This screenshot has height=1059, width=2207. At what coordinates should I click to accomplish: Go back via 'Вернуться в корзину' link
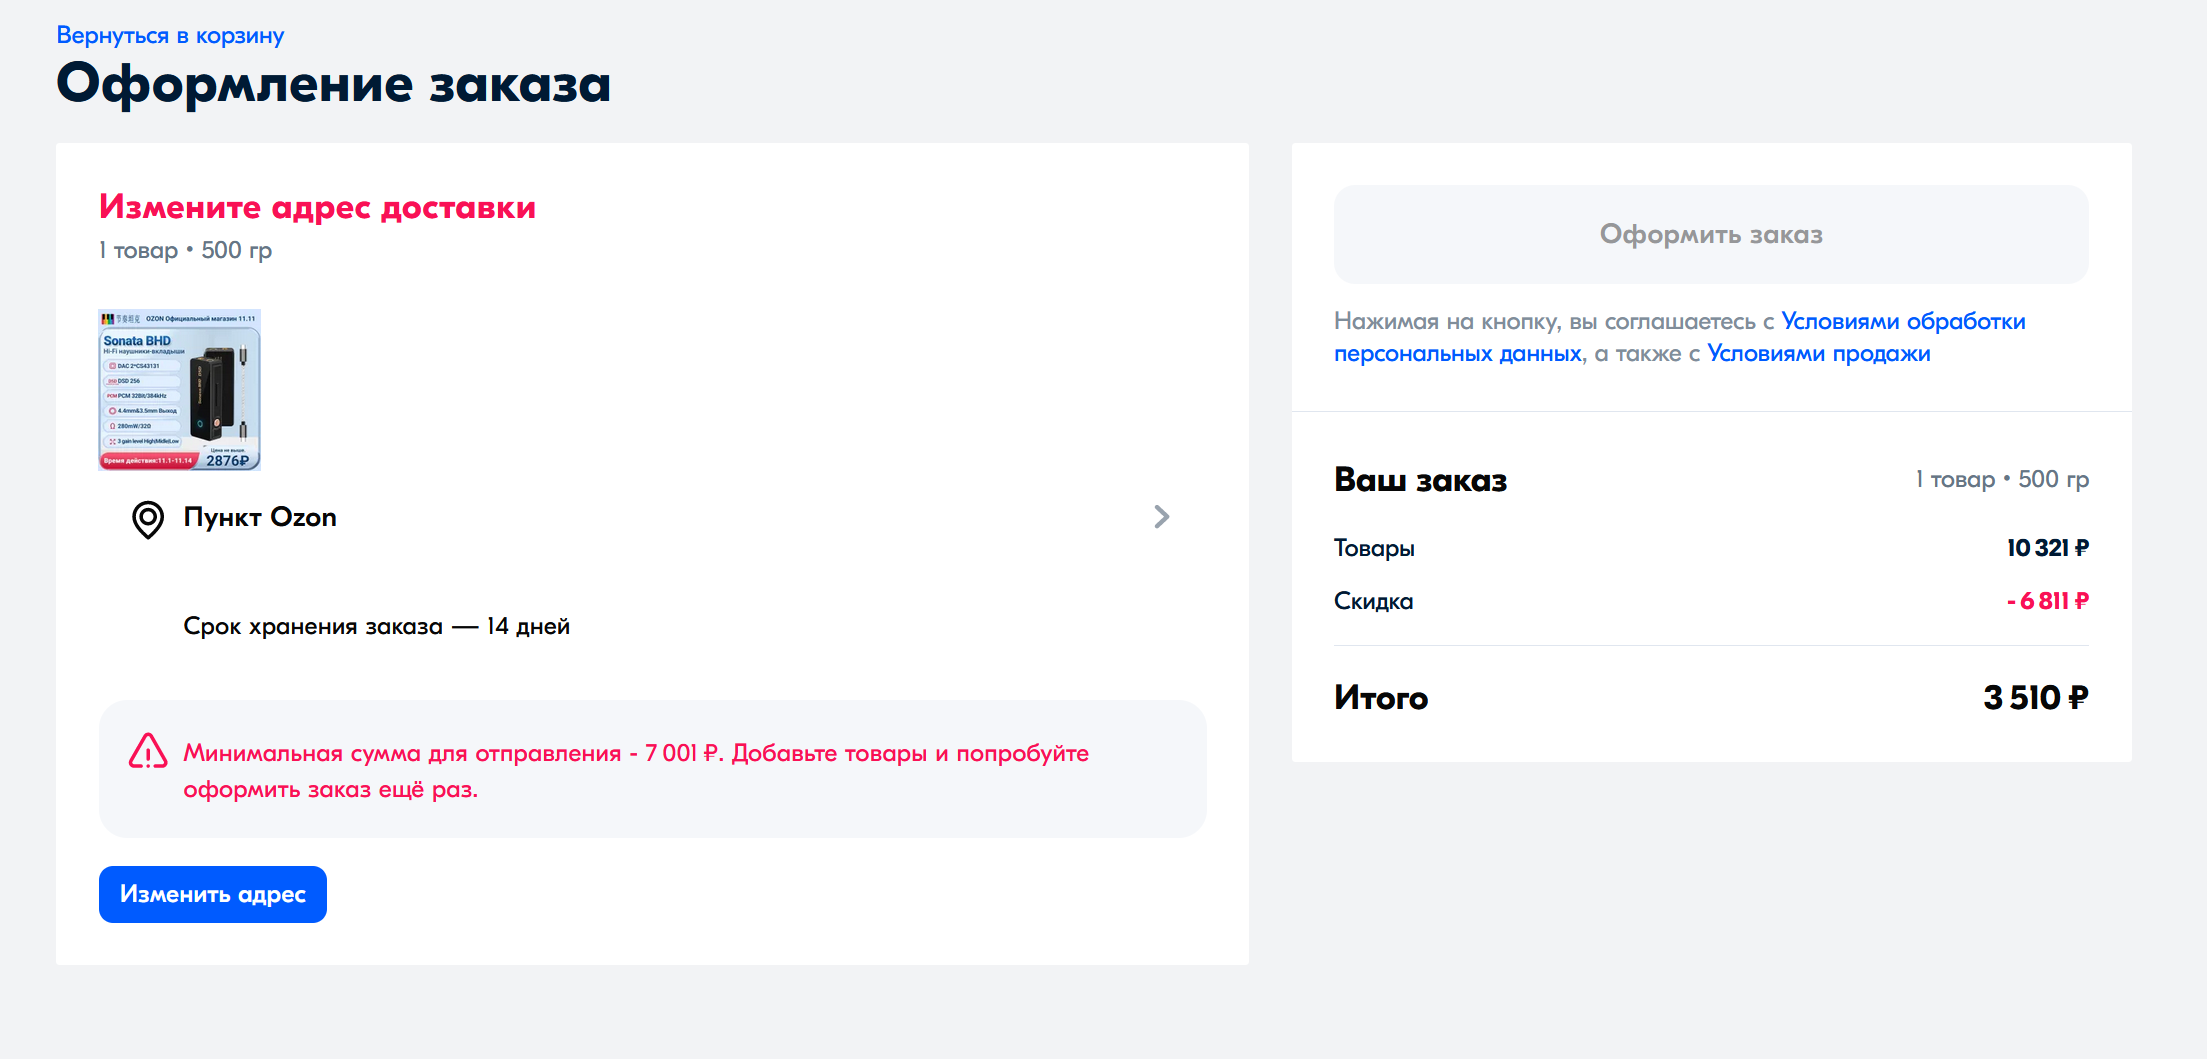click(170, 36)
